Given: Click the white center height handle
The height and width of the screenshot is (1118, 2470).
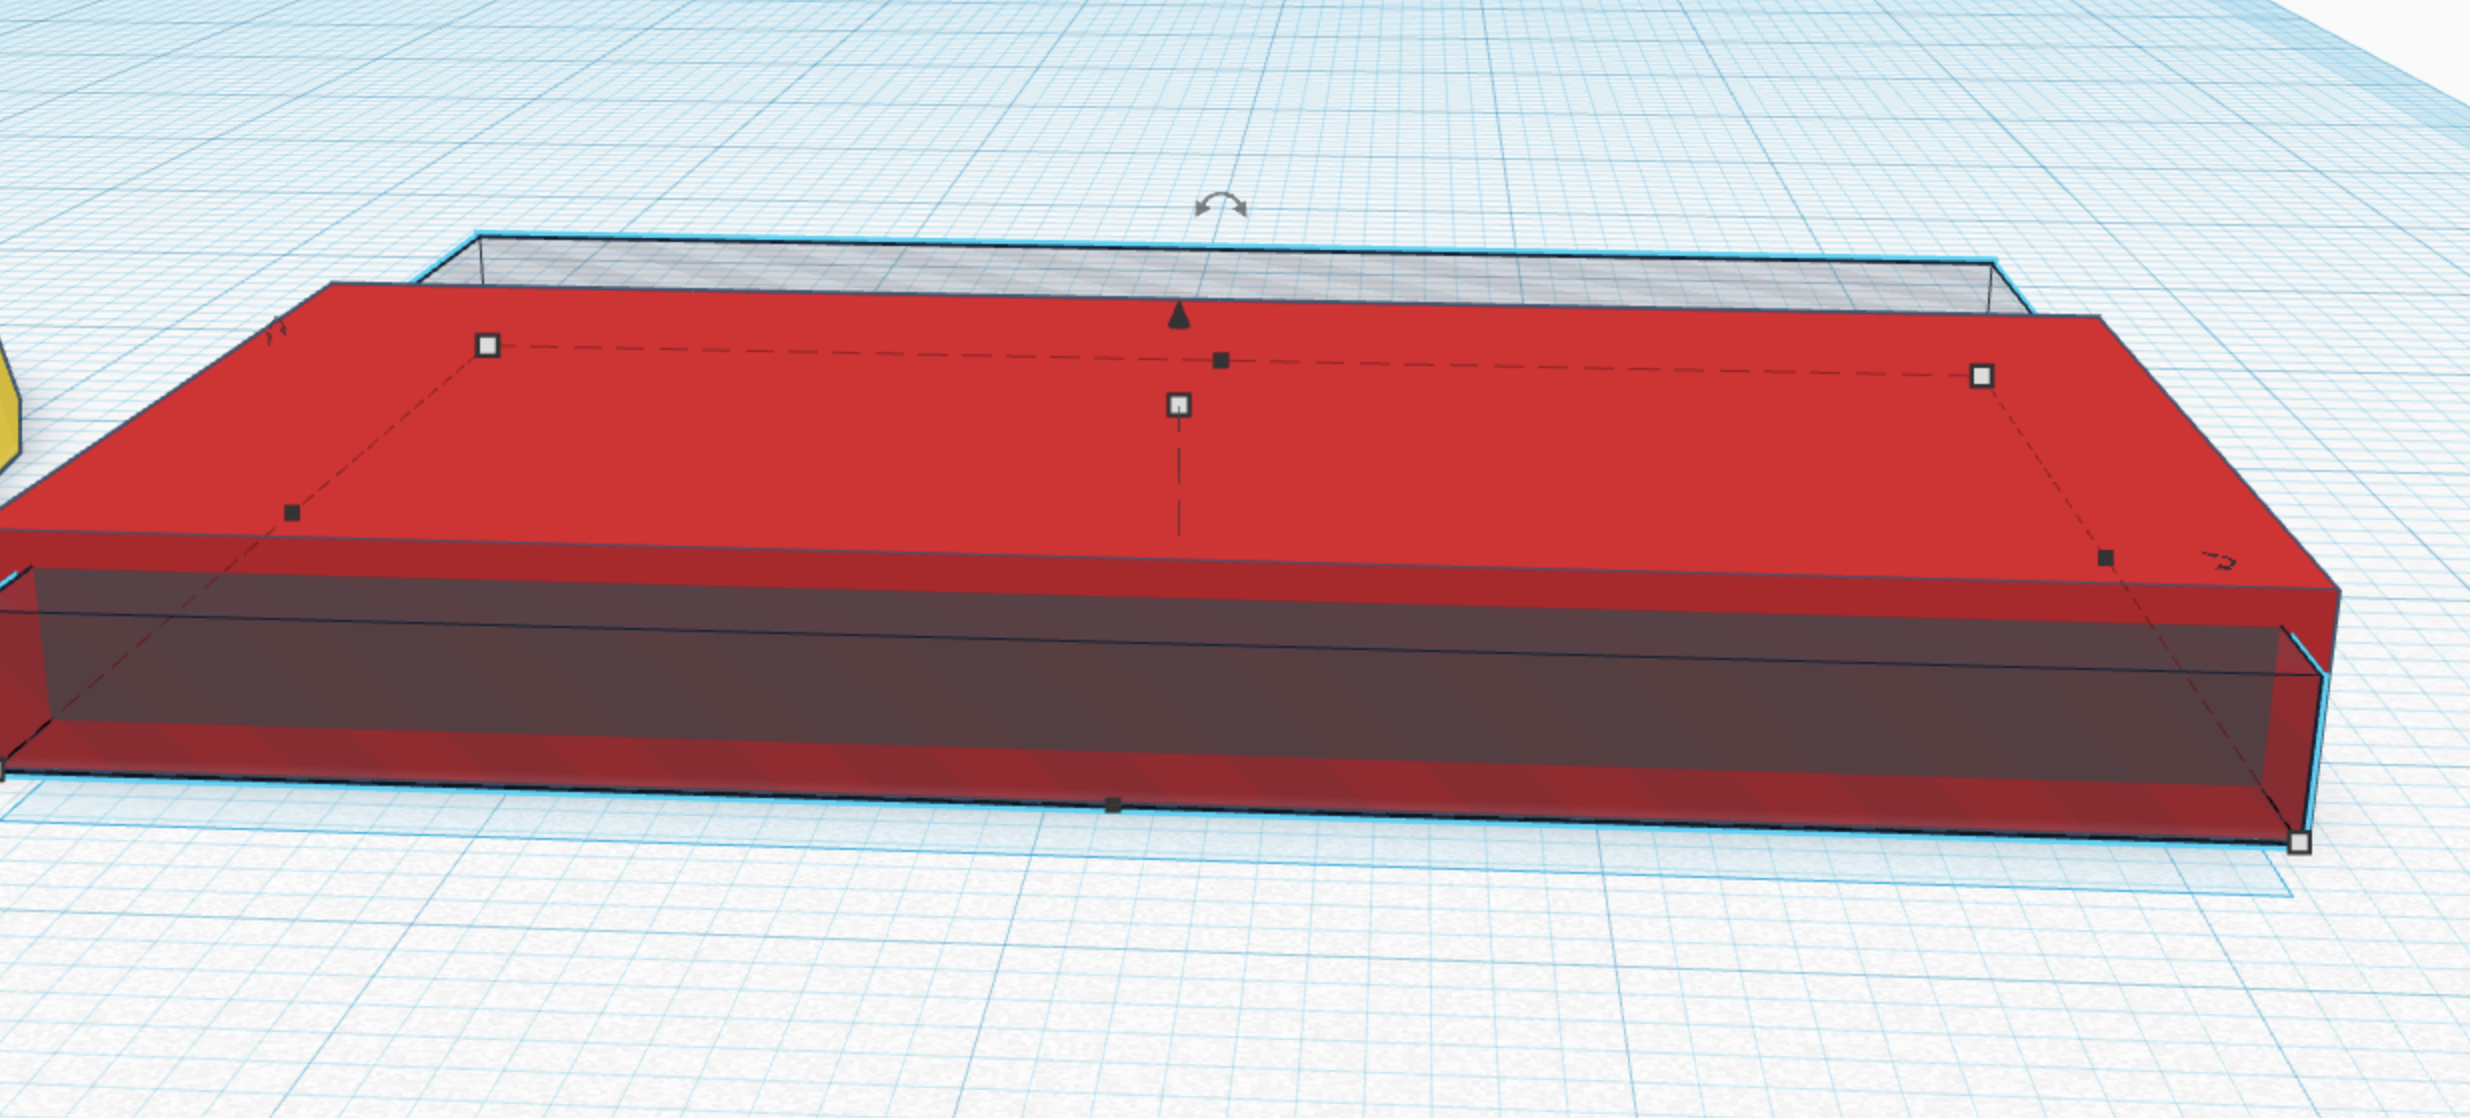Looking at the screenshot, I should 1179,405.
